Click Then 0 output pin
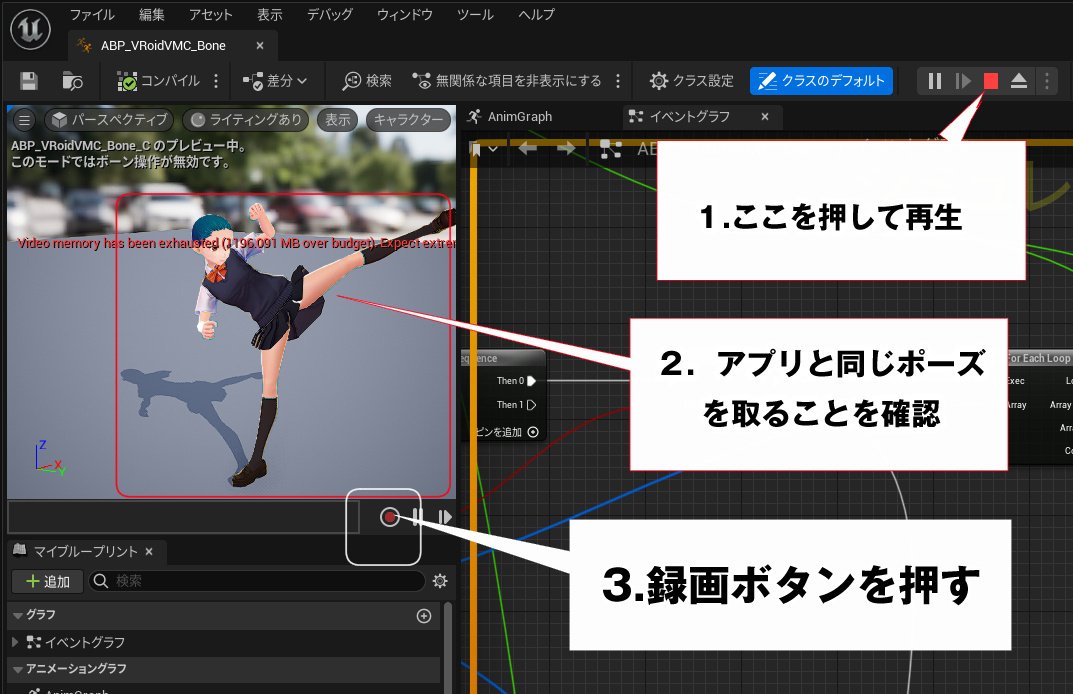This screenshot has height=694, width=1073. coord(532,381)
